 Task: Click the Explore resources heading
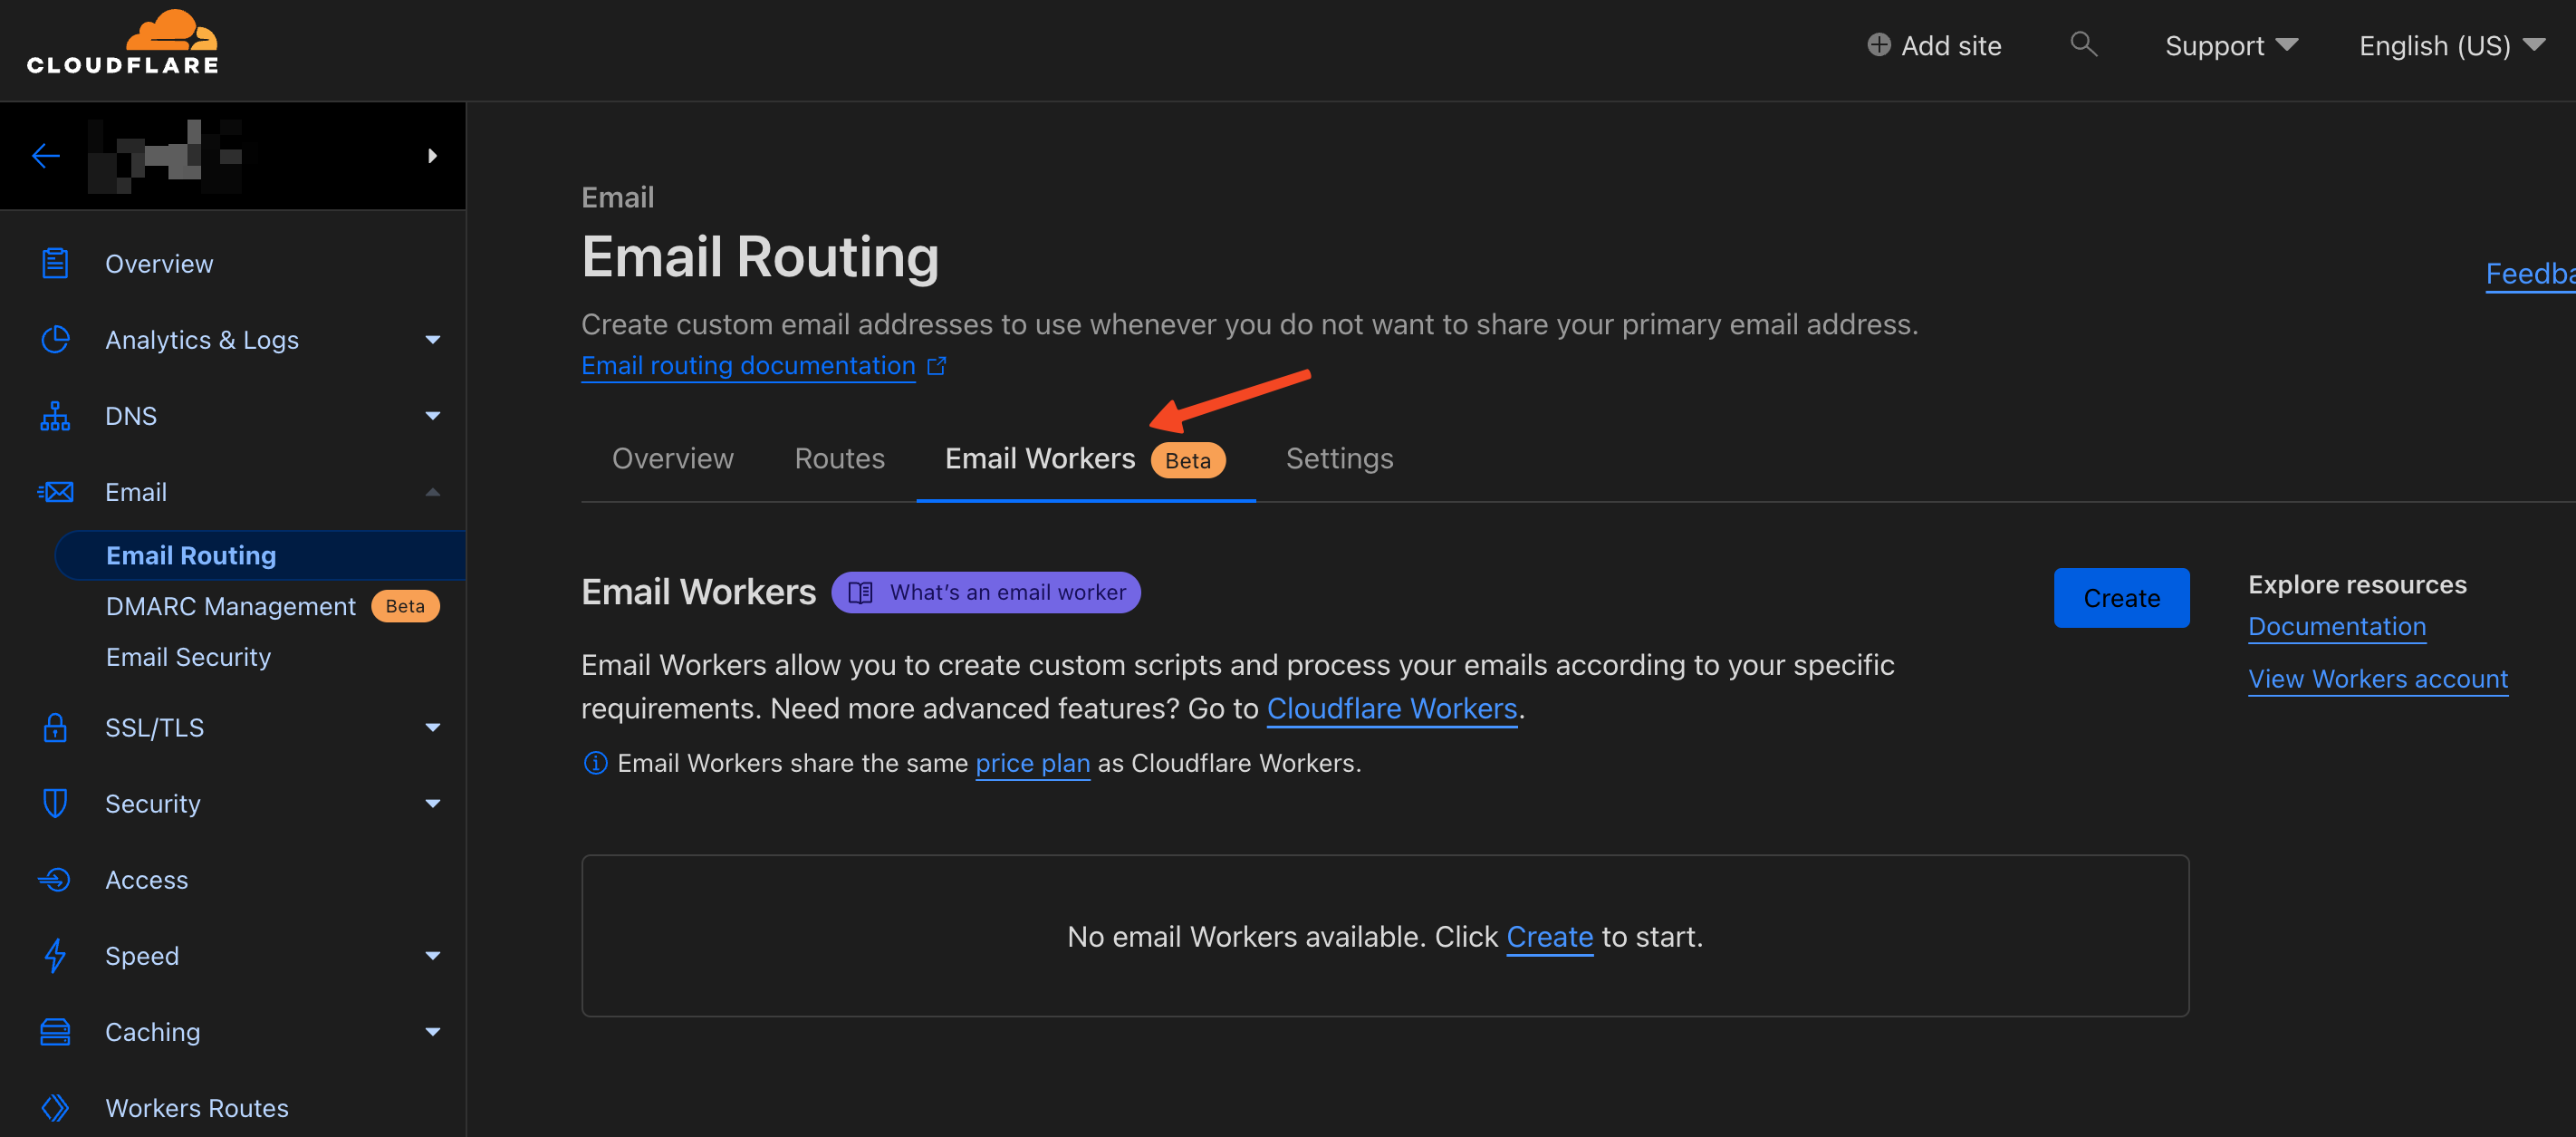pyautogui.click(x=2357, y=585)
